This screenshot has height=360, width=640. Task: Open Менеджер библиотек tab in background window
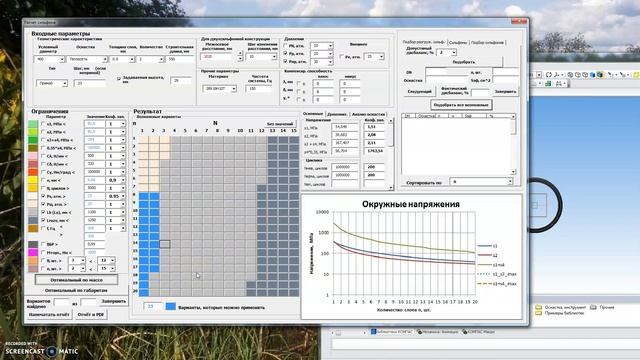[x=437, y=332]
